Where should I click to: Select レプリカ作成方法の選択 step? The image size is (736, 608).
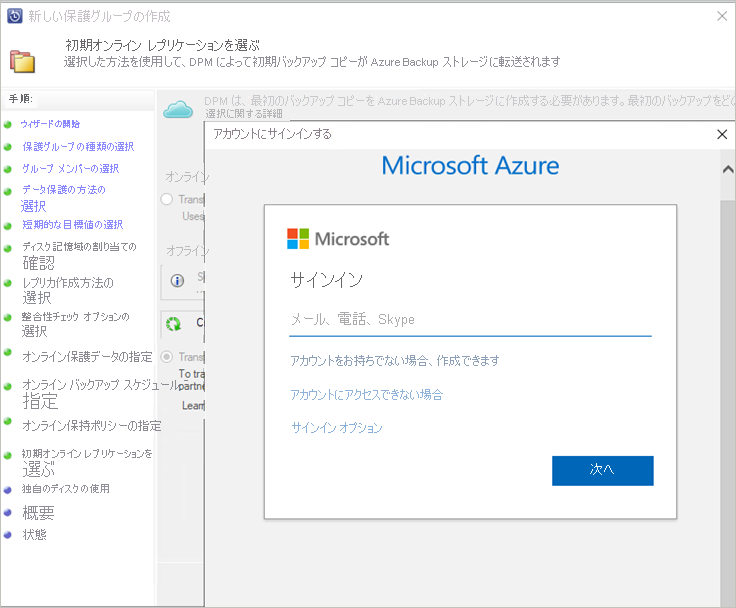pos(68,290)
